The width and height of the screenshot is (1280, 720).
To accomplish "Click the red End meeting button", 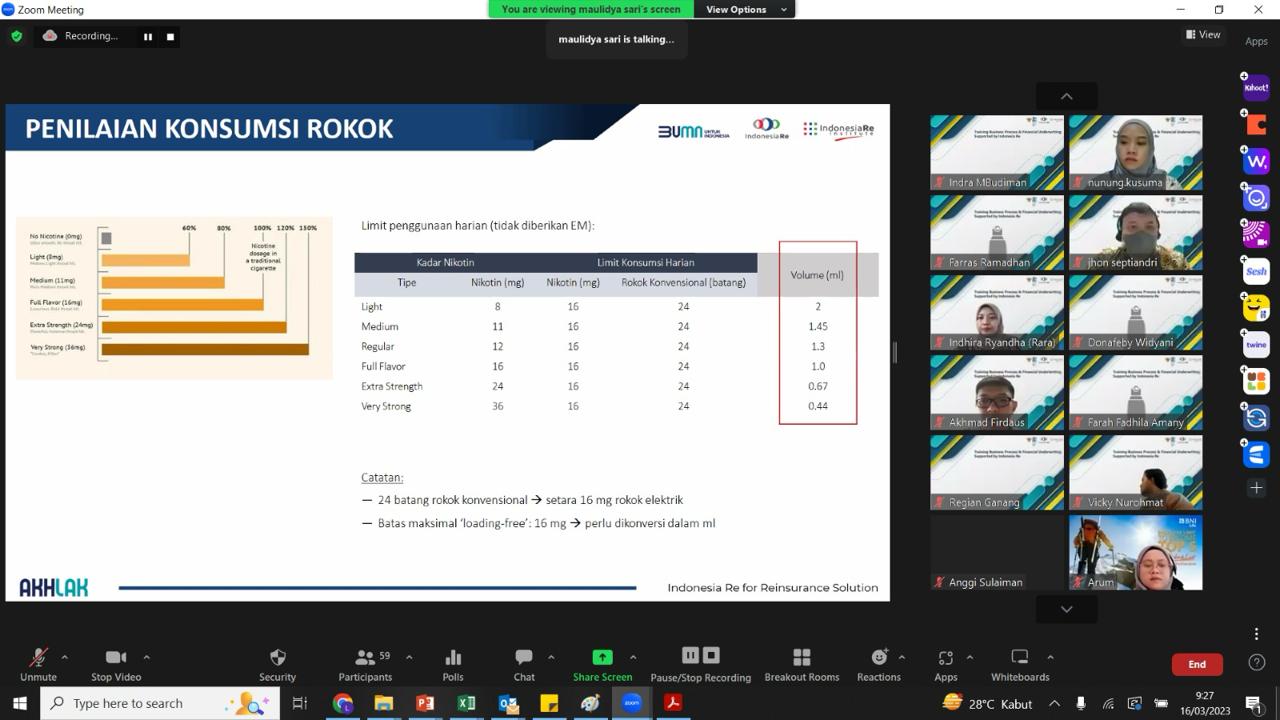I will coord(1197,664).
